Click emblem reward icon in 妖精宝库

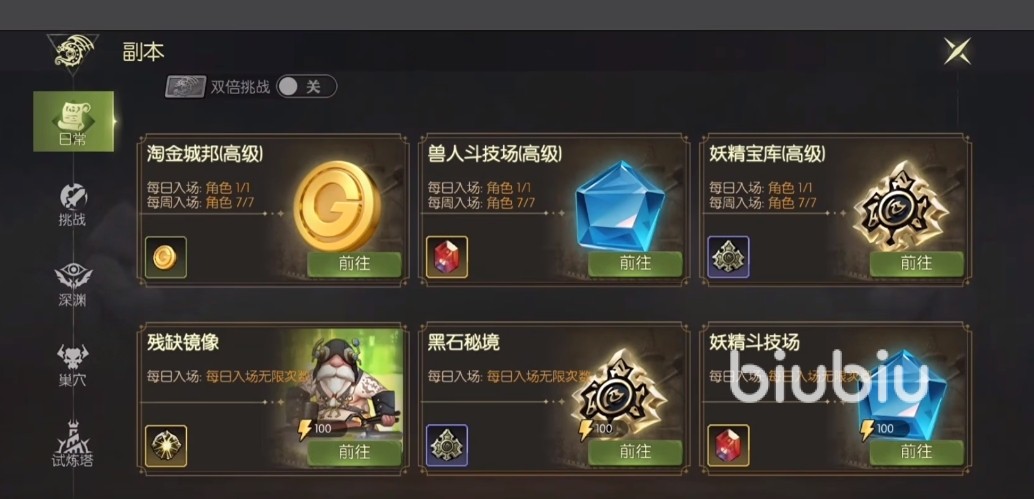click(x=728, y=257)
